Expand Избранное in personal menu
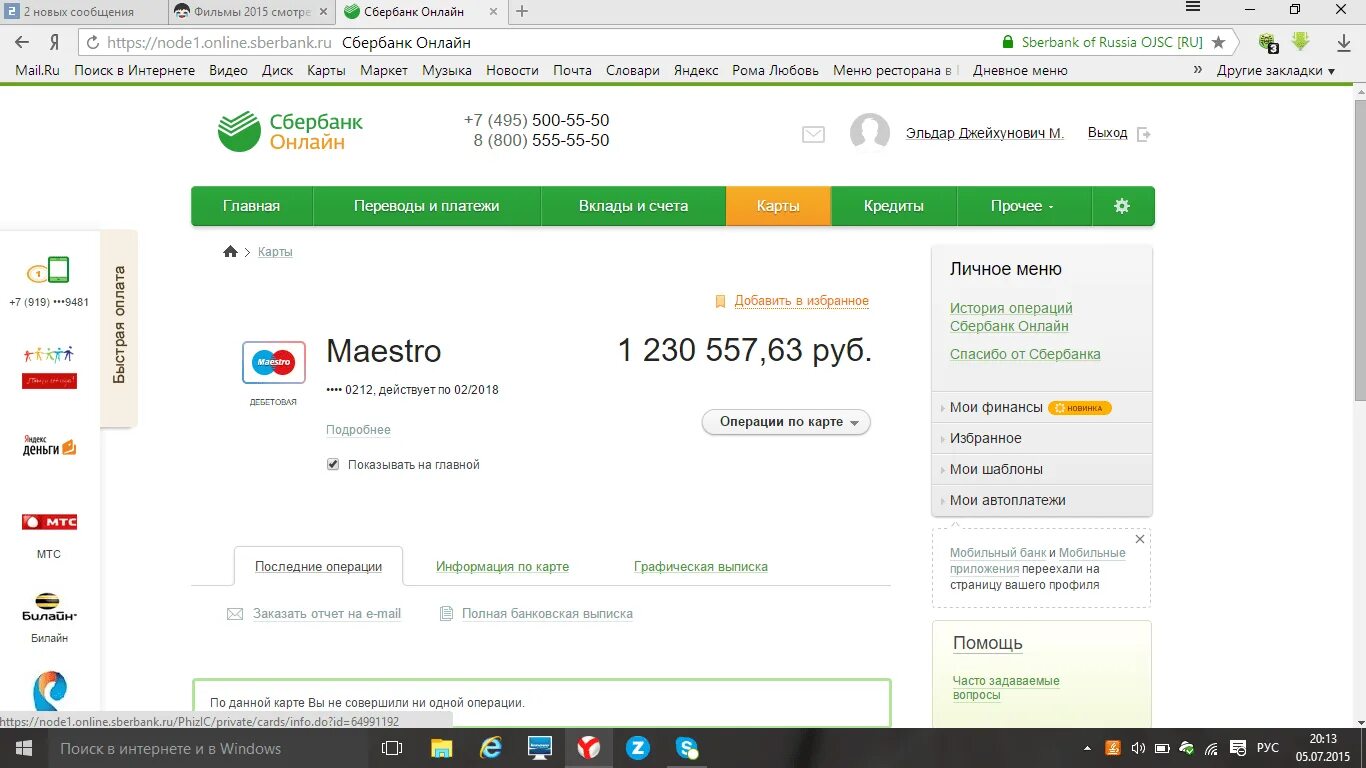The image size is (1366, 768). [1041, 438]
